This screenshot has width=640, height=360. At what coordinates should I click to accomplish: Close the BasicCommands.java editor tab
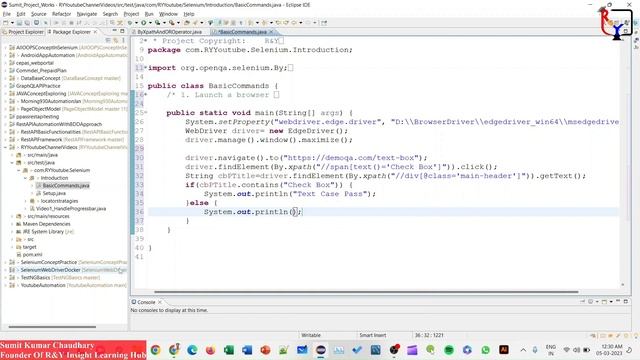[271, 32]
